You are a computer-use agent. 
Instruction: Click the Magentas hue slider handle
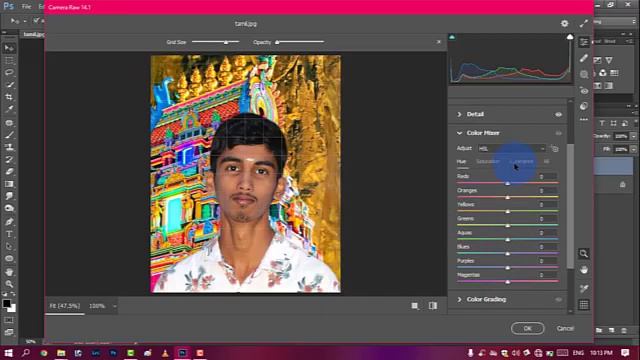[x=508, y=282]
